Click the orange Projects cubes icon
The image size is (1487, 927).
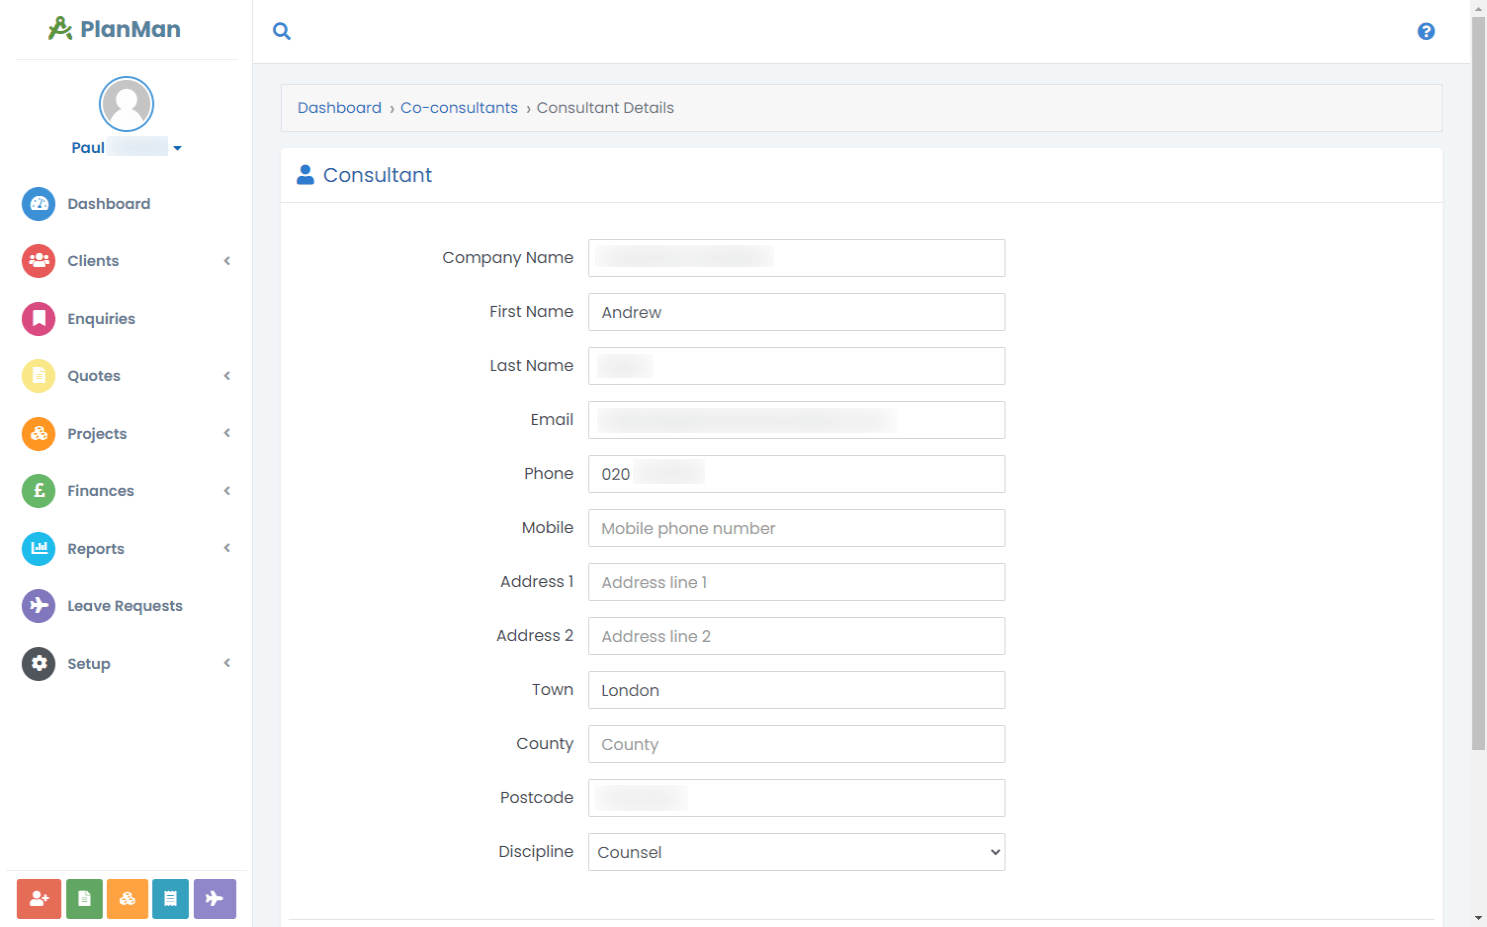click(x=39, y=434)
